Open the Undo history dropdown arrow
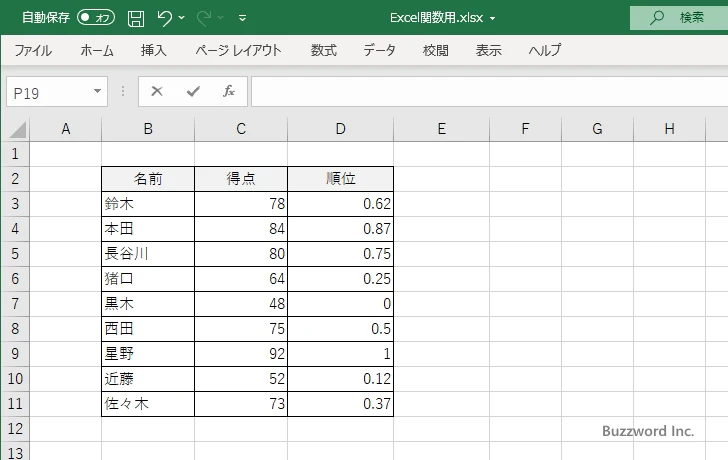Screen dimensions: 728x460 182,18
